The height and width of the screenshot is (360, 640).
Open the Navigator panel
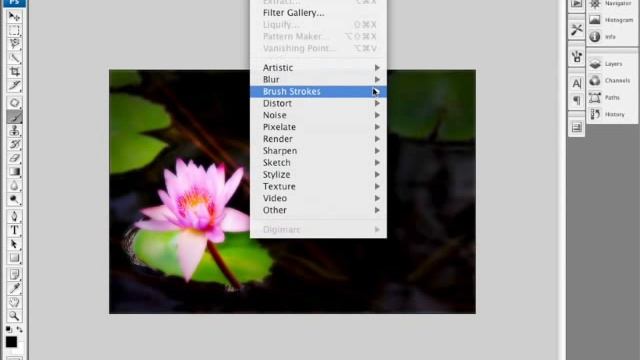tap(611, 4)
